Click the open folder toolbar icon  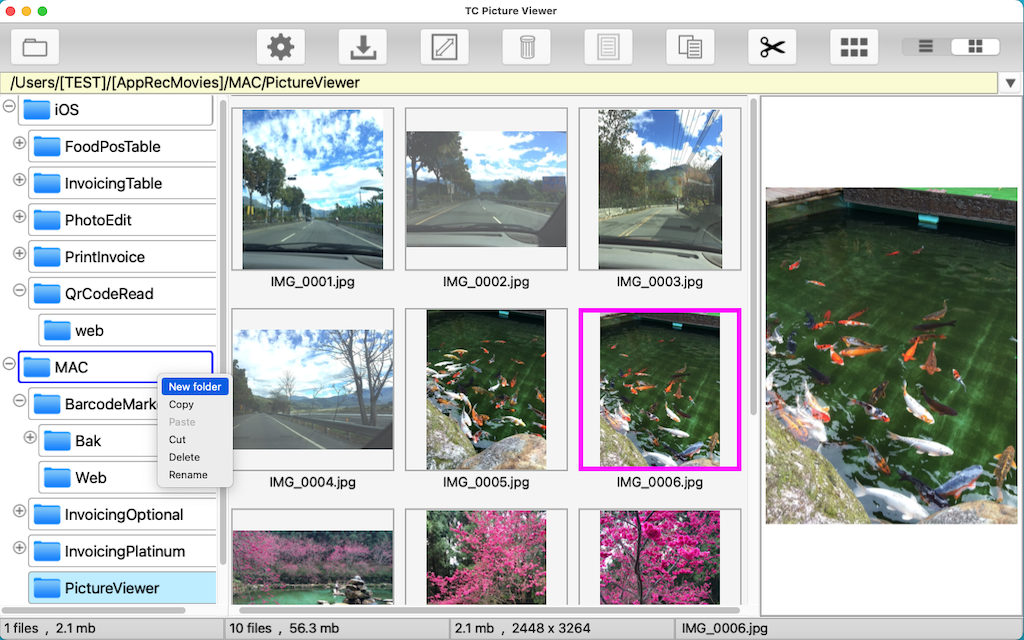tap(35, 47)
